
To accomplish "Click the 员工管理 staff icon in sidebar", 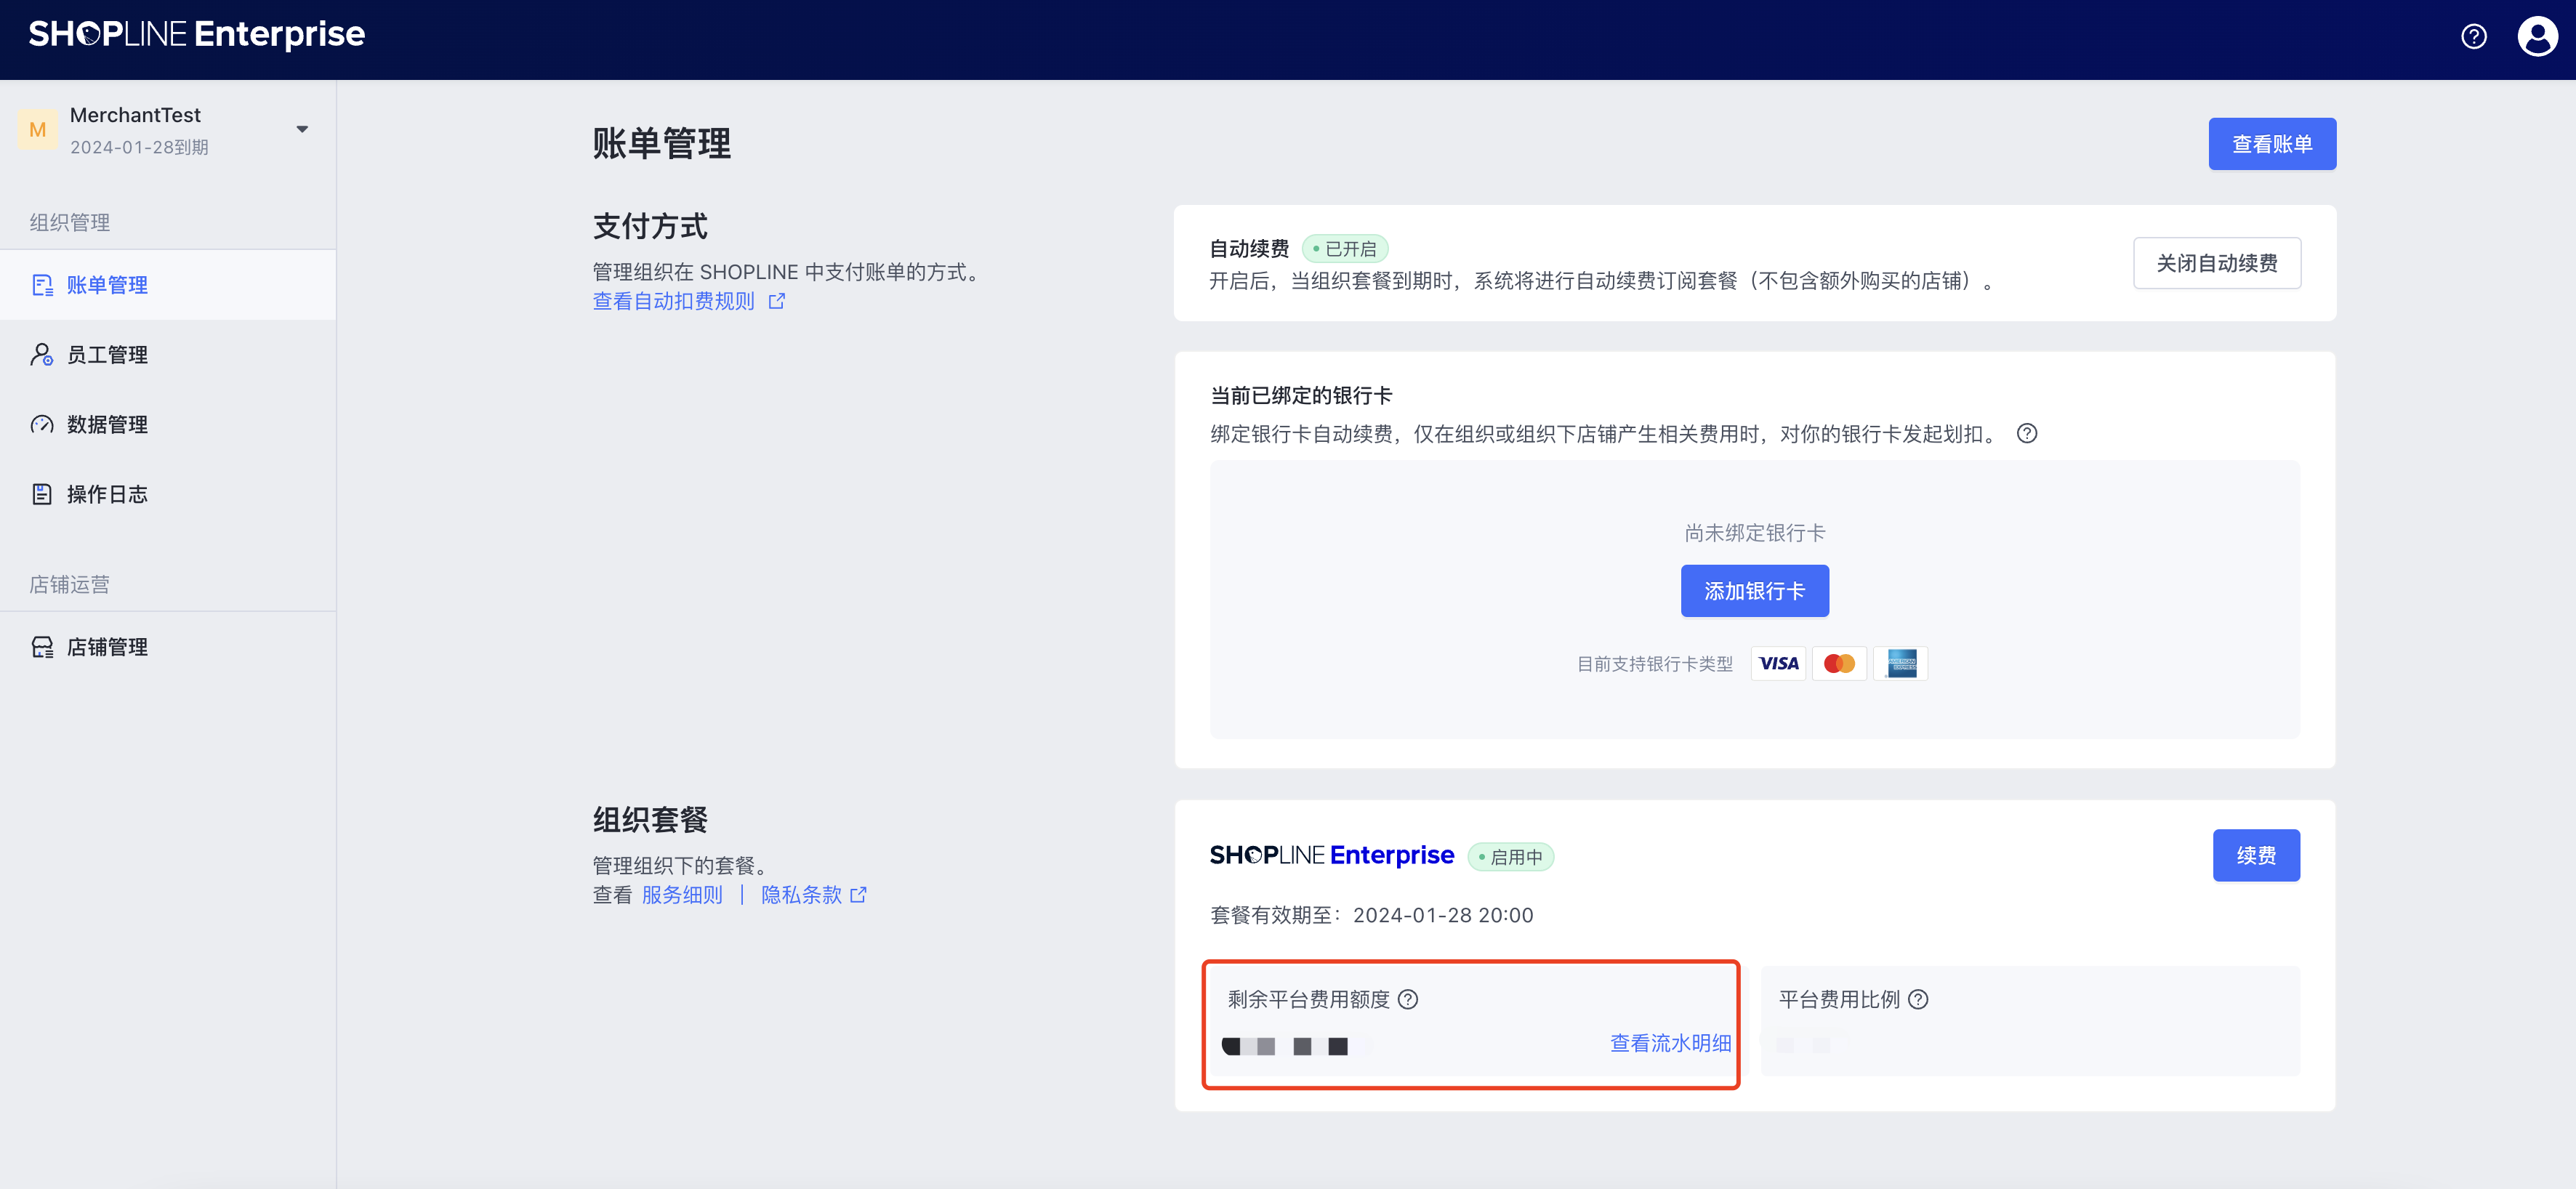I will pyautogui.click(x=42, y=355).
